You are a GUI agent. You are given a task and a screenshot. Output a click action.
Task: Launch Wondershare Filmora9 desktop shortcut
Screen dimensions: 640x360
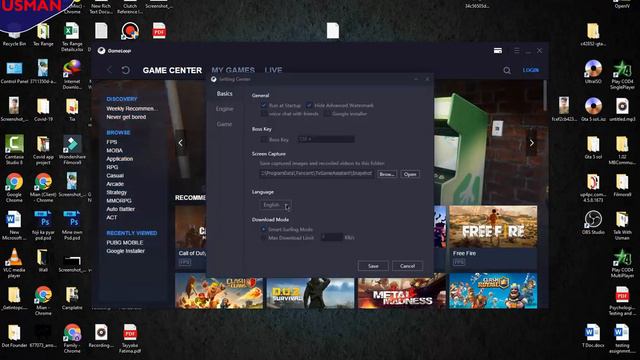tap(72, 150)
